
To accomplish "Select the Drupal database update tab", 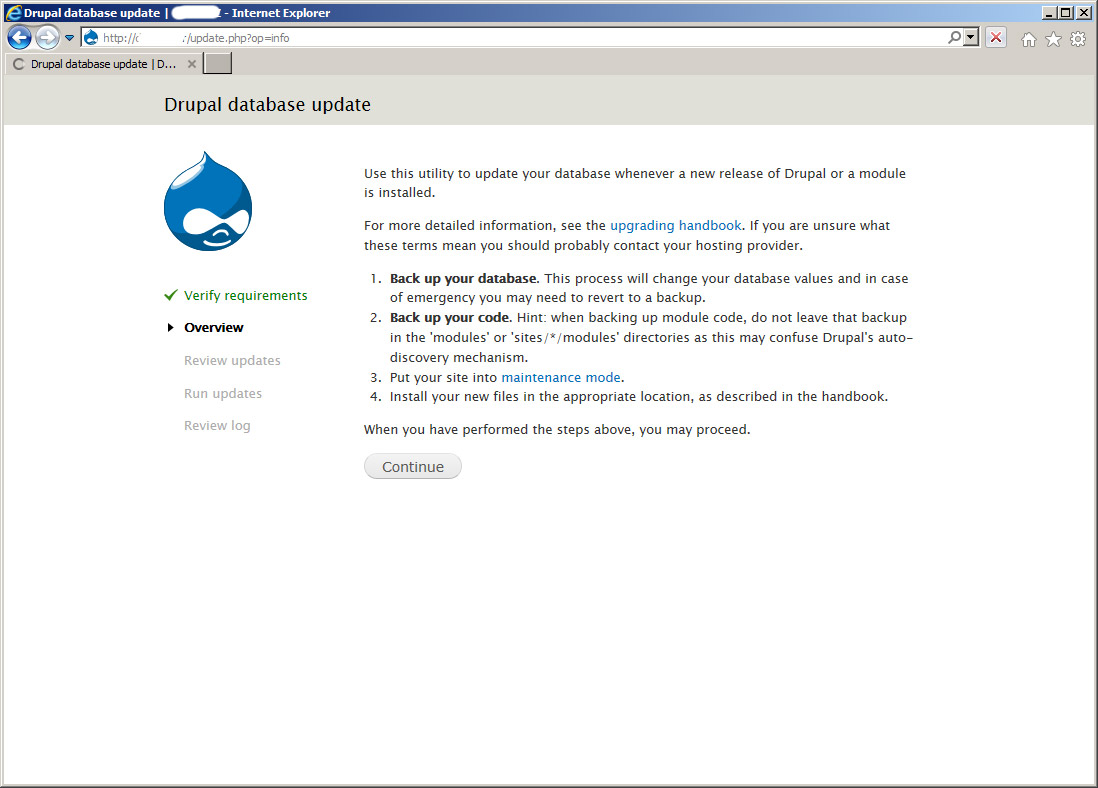I will 104,64.
